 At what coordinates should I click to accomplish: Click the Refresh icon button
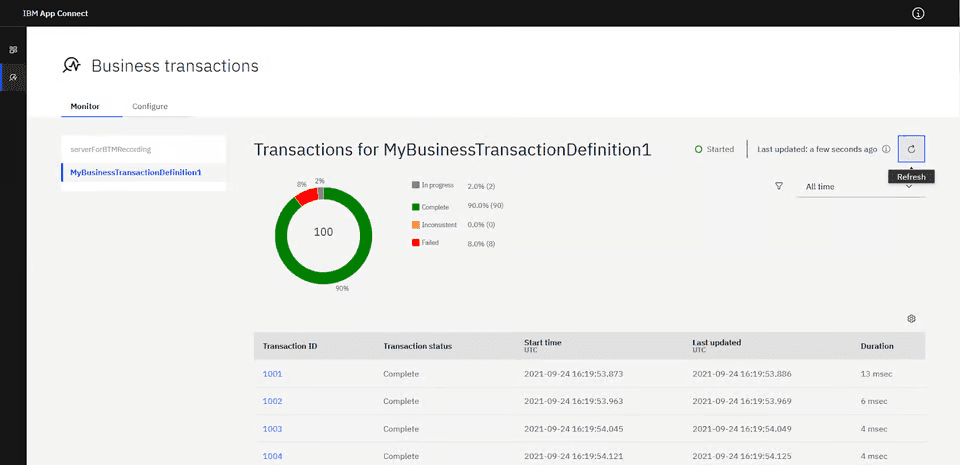point(911,149)
